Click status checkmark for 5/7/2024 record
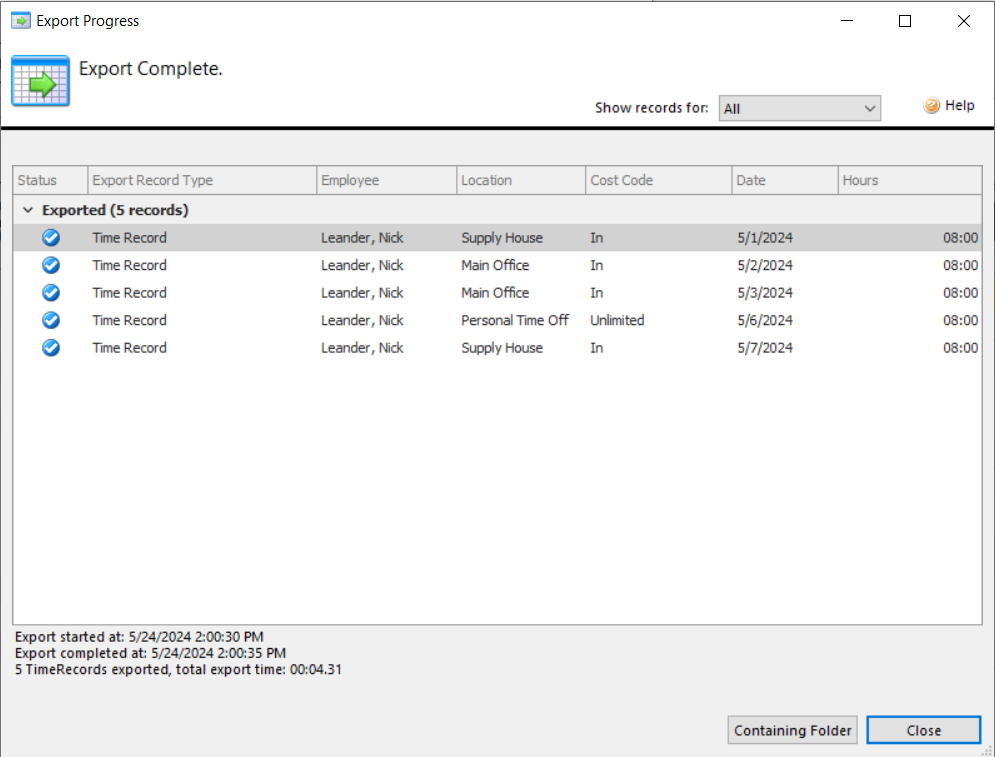 point(51,348)
